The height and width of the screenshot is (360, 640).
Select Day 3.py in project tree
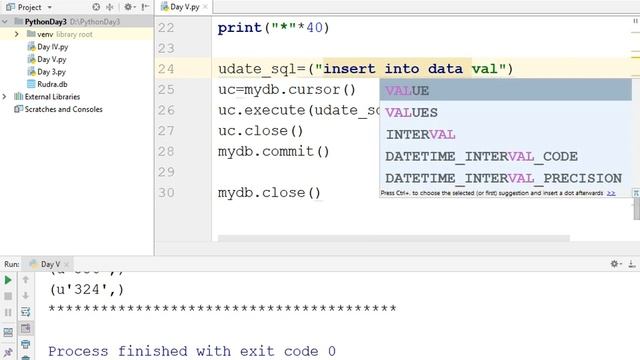(x=51, y=72)
